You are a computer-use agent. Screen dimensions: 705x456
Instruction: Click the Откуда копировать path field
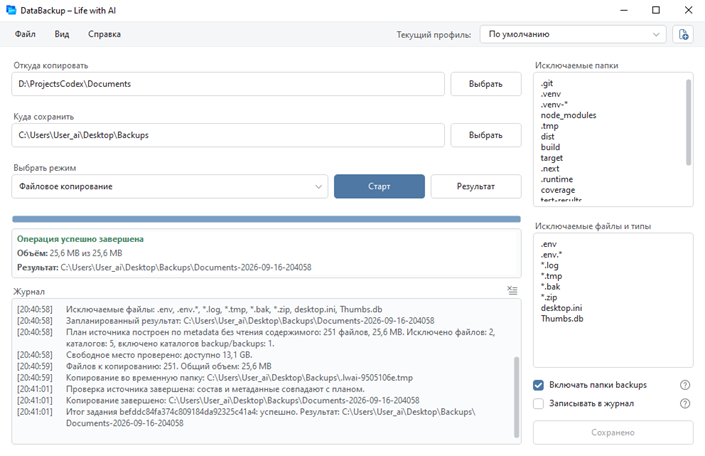(x=228, y=84)
